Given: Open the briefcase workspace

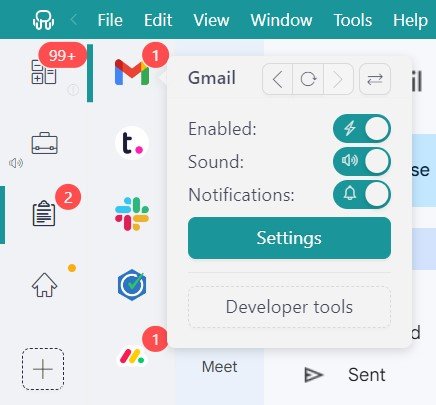Looking at the screenshot, I should (45, 143).
